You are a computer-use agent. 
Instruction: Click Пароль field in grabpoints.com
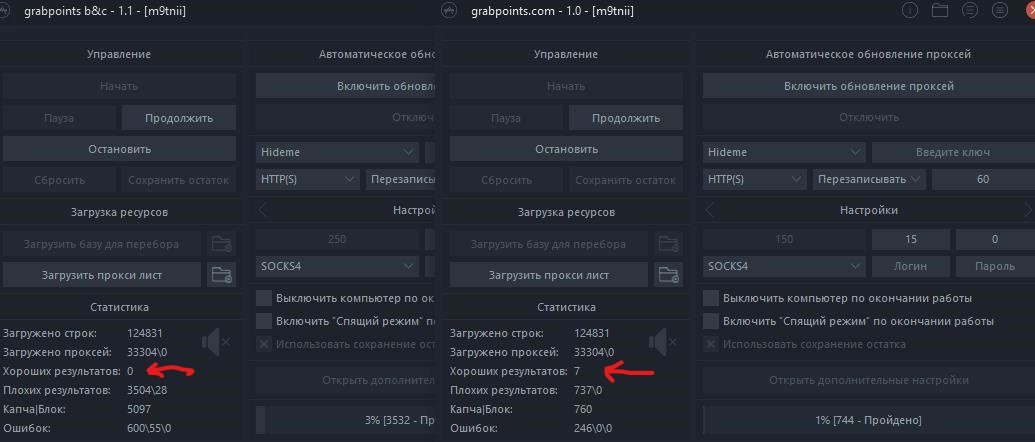(x=995, y=267)
